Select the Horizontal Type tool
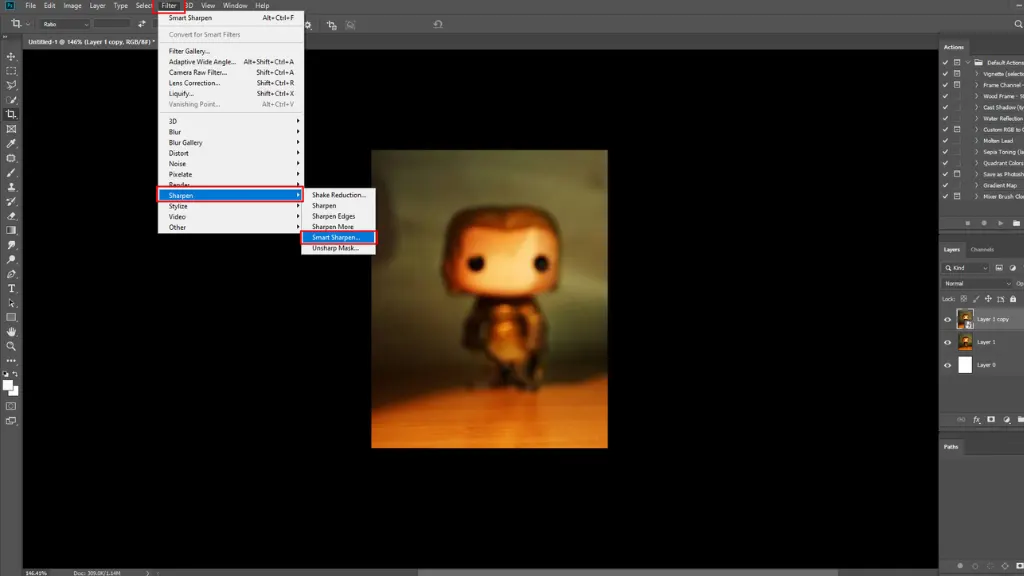Image resolution: width=1024 pixels, height=576 pixels. click(11, 289)
